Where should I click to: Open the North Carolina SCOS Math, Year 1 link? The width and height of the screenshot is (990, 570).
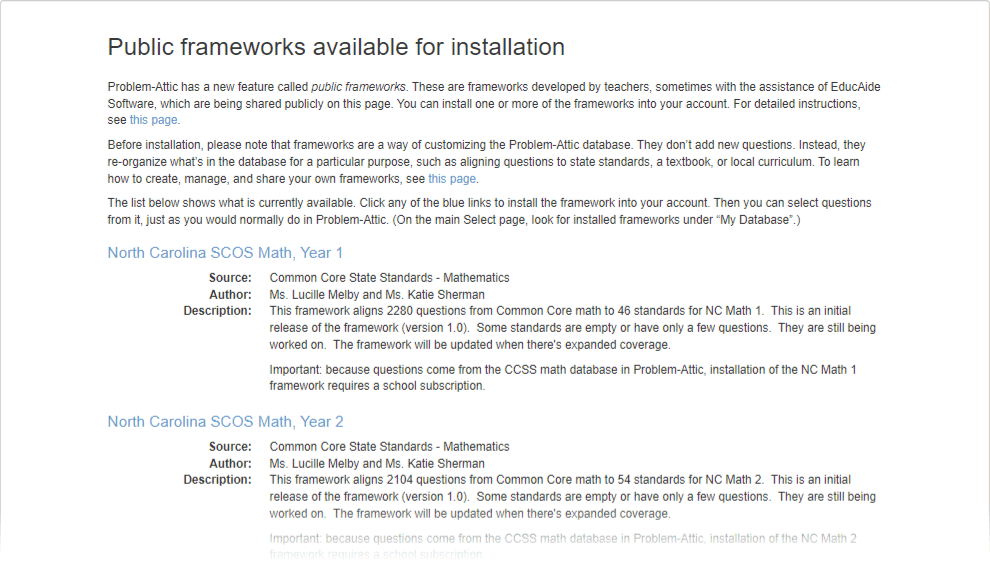(225, 253)
